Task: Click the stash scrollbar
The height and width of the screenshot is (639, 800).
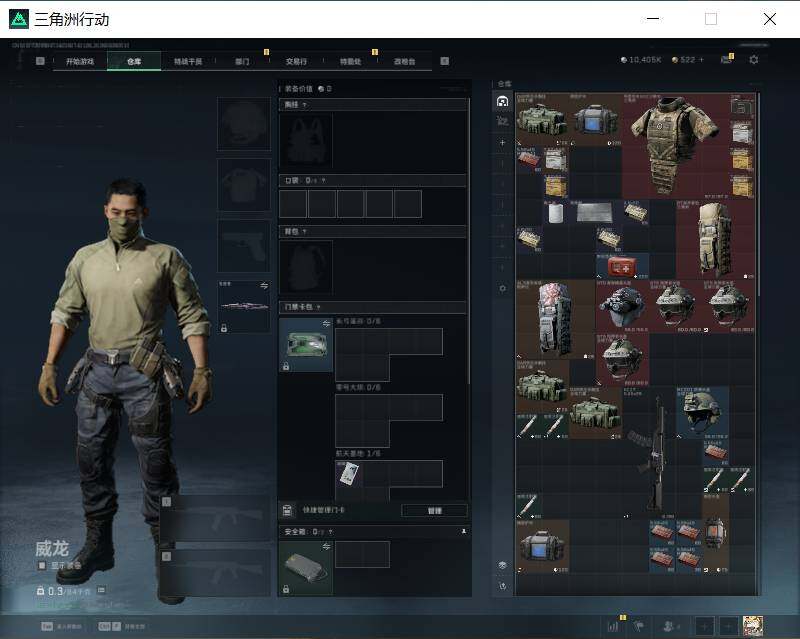Action: [x=758, y=194]
